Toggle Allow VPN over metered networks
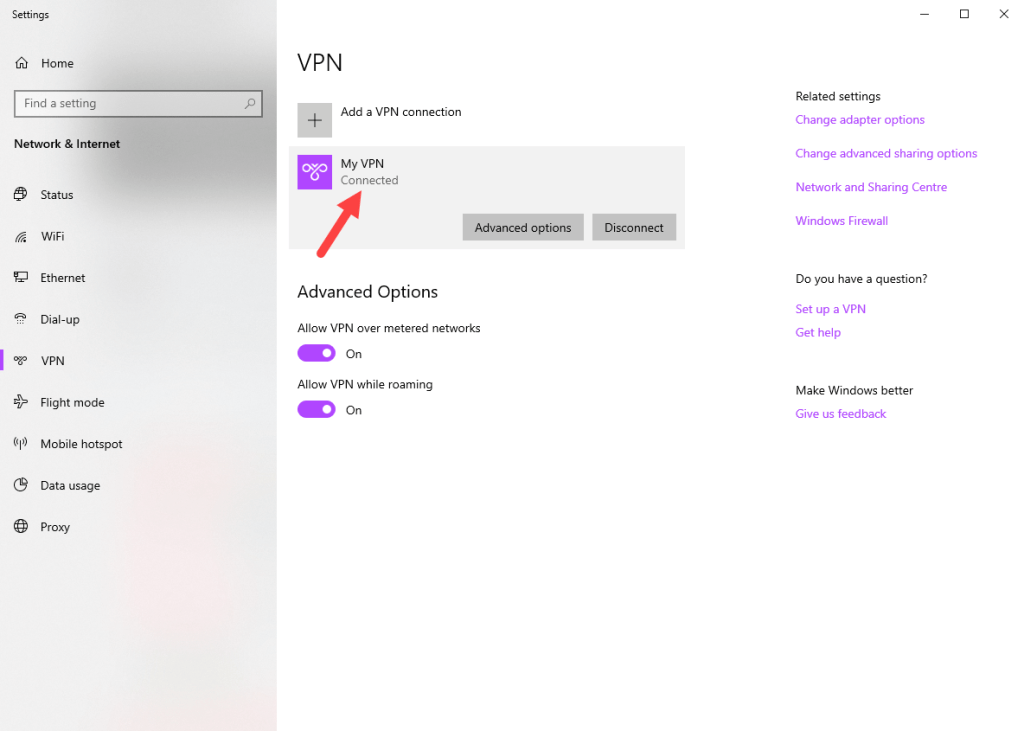The height and width of the screenshot is (731, 1024). (x=316, y=354)
